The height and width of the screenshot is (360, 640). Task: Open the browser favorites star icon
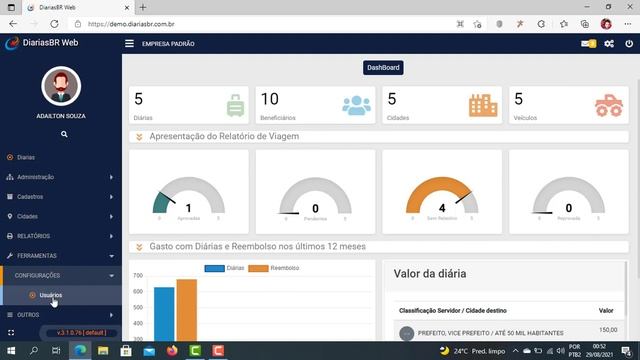click(x=564, y=24)
